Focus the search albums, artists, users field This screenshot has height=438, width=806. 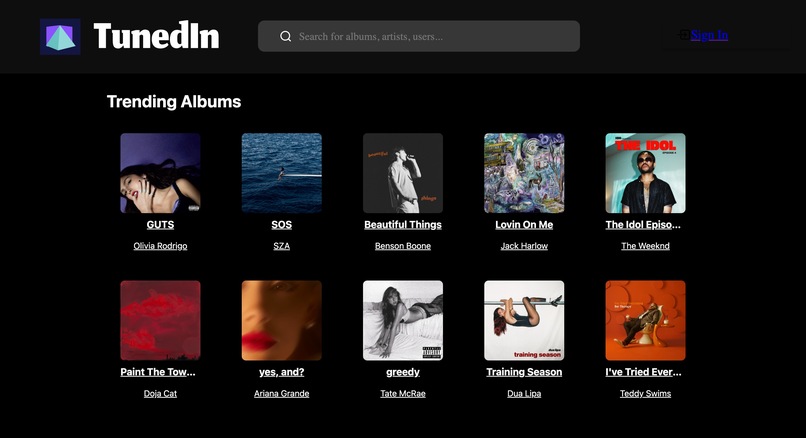tap(419, 36)
